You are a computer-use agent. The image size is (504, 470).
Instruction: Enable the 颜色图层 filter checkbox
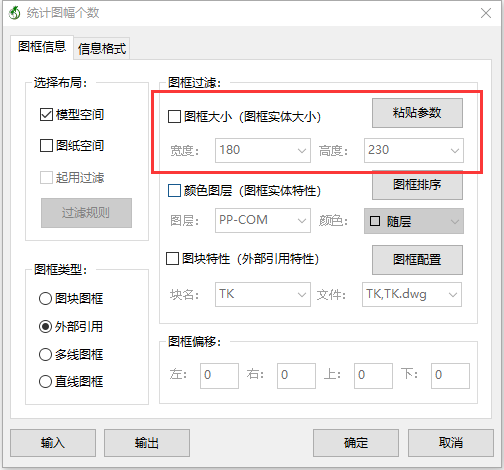click(174, 191)
